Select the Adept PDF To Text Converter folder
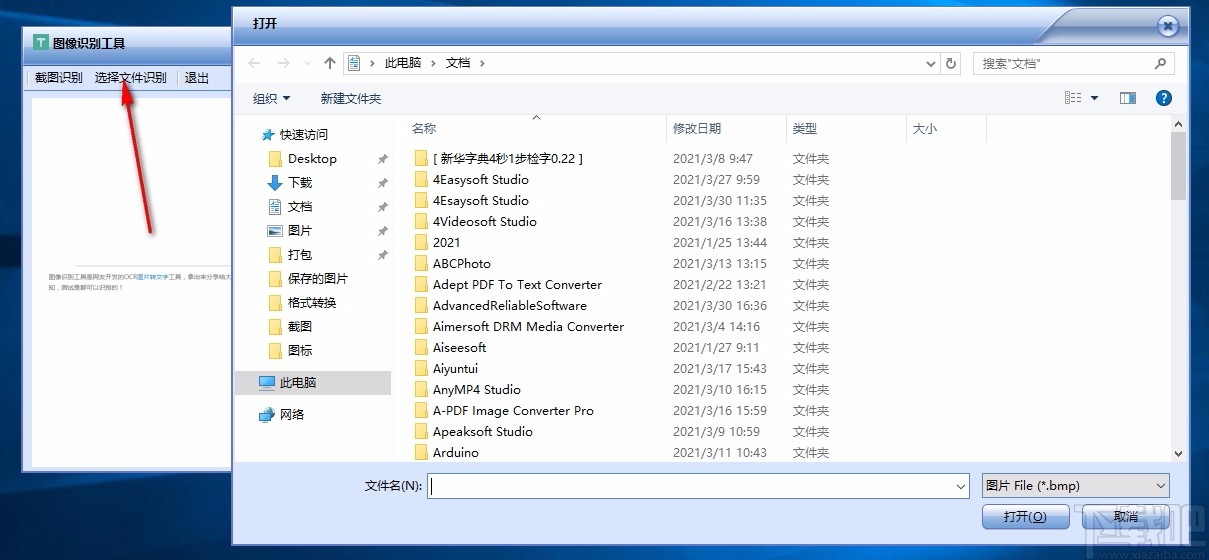This screenshot has width=1209, height=560. (x=517, y=285)
